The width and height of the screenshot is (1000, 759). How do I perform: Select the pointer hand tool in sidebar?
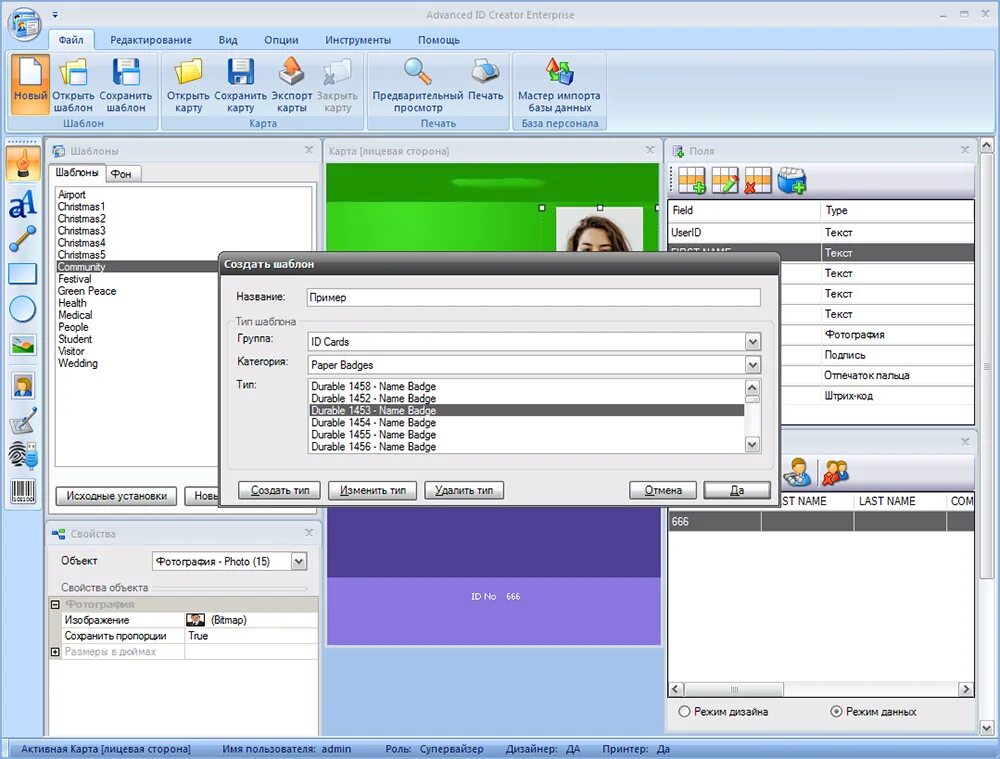pyautogui.click(x=23, y=163)
